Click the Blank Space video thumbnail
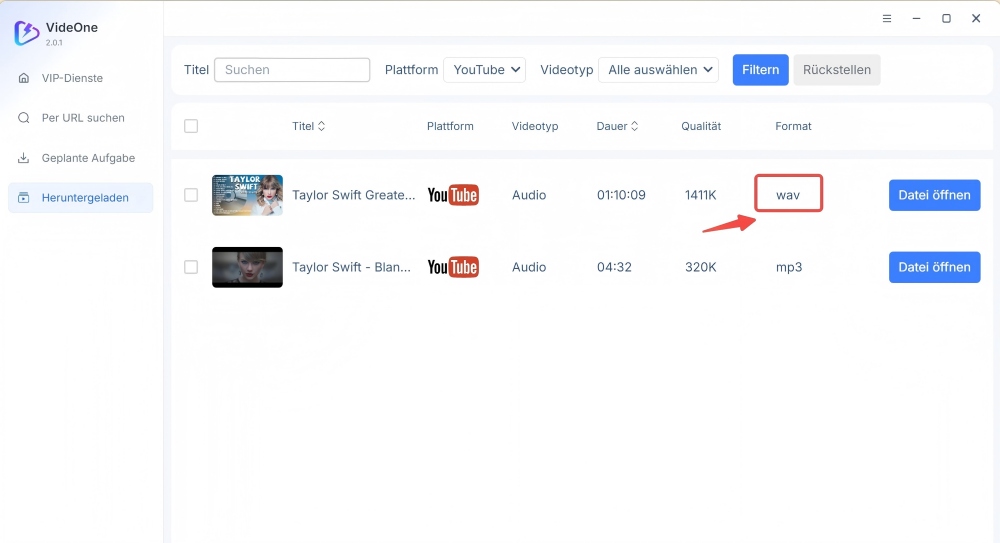This screenshot has width=1000, height=543. 247,267
